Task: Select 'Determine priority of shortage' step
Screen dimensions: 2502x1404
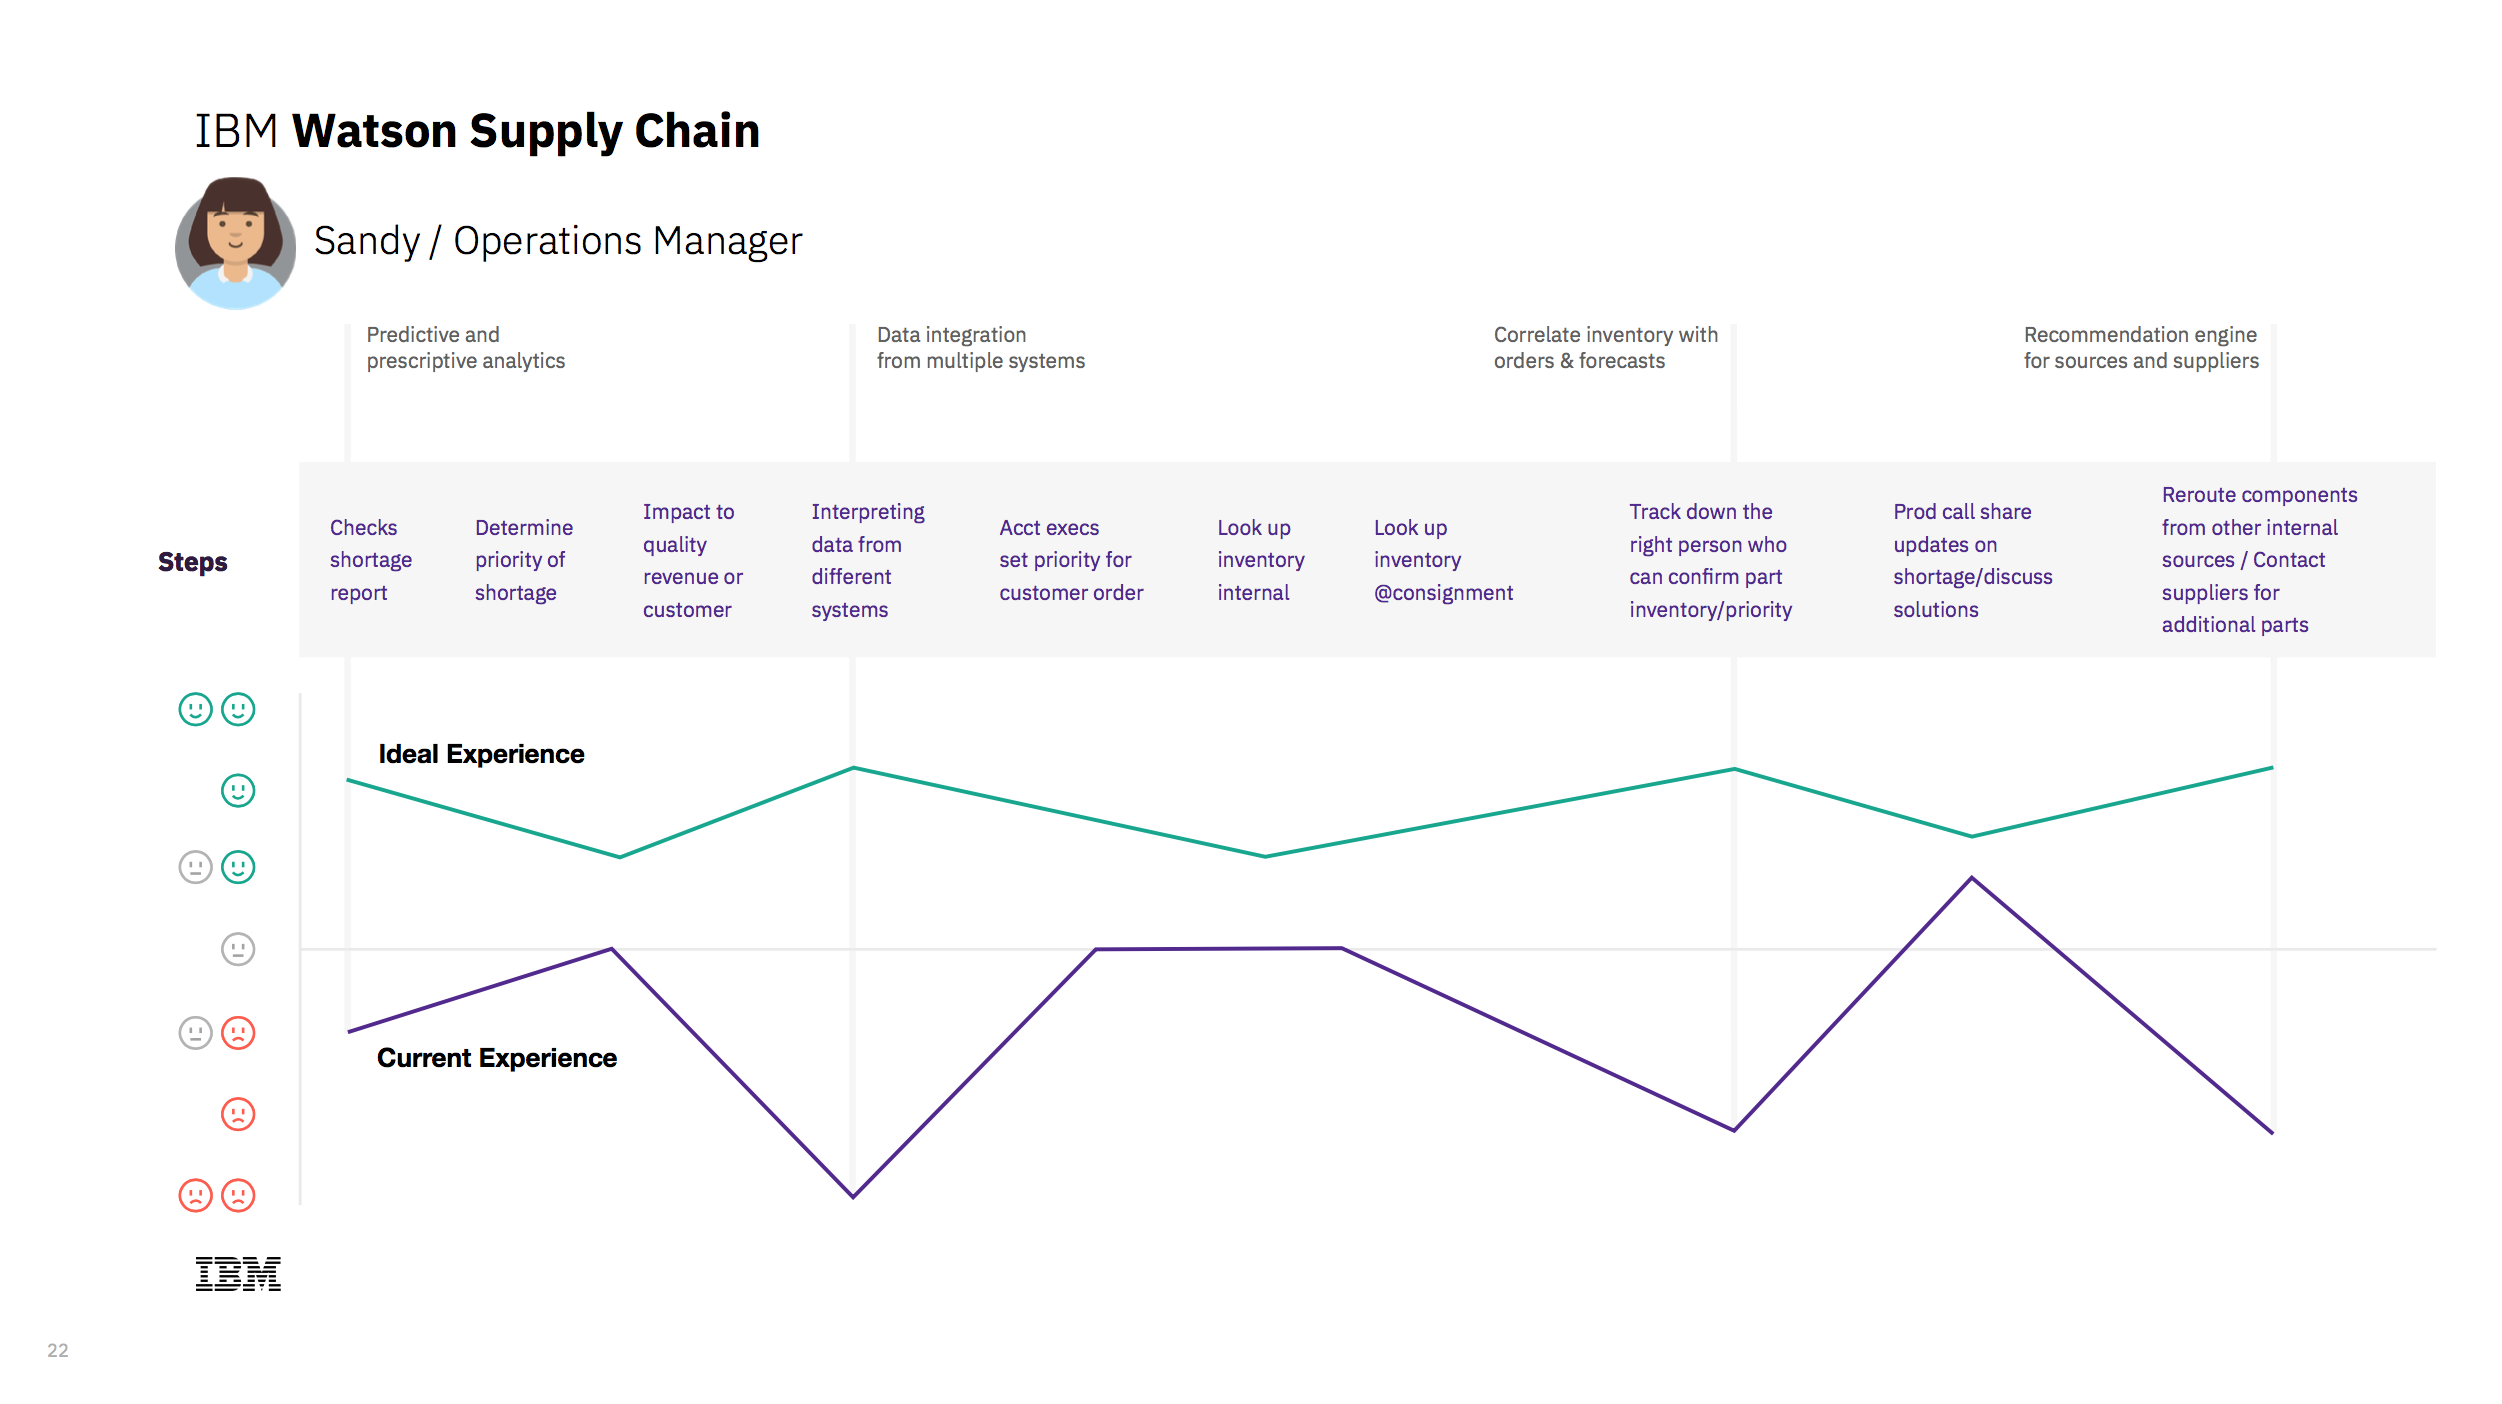Action: [523, 560]
